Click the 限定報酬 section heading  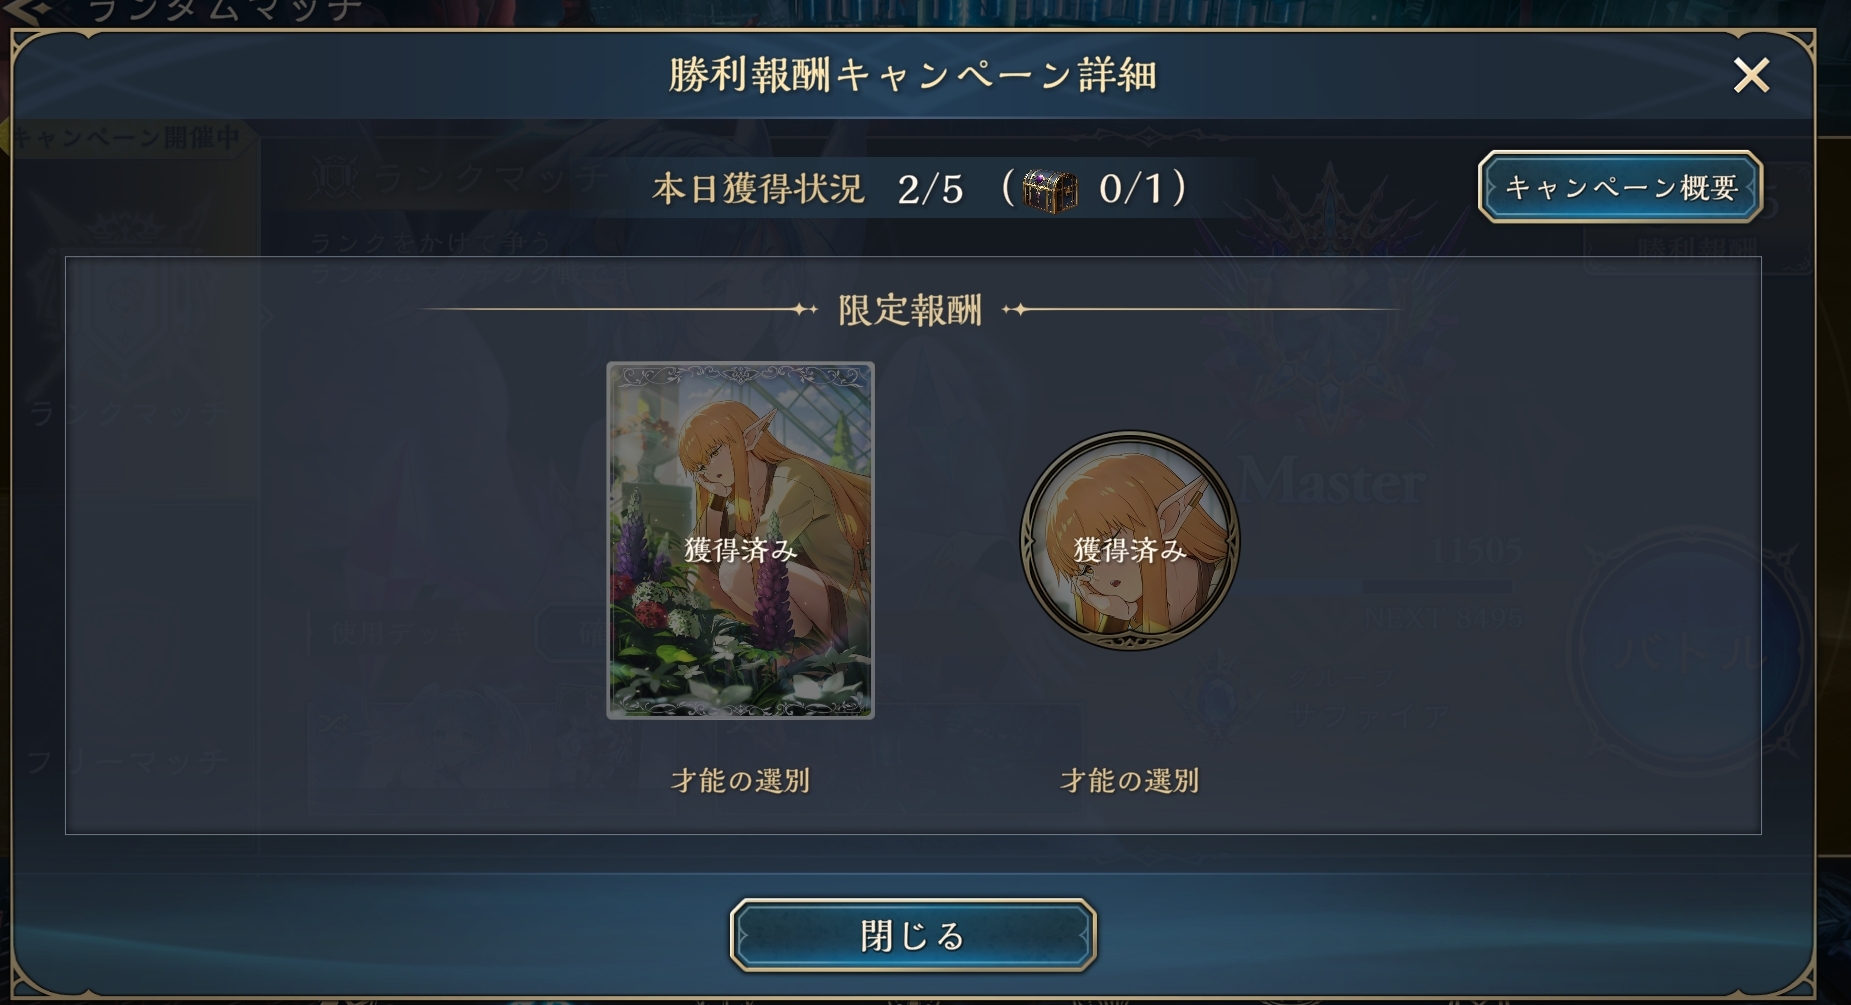click(910, 310)
